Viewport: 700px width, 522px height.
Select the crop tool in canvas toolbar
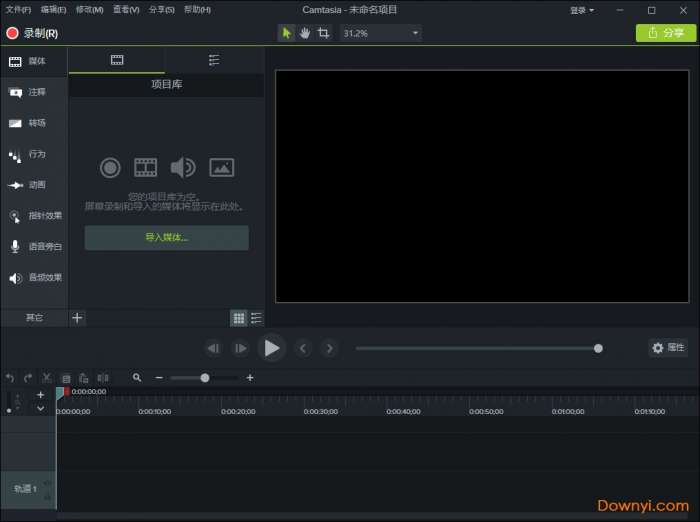(x=323, y=33)
